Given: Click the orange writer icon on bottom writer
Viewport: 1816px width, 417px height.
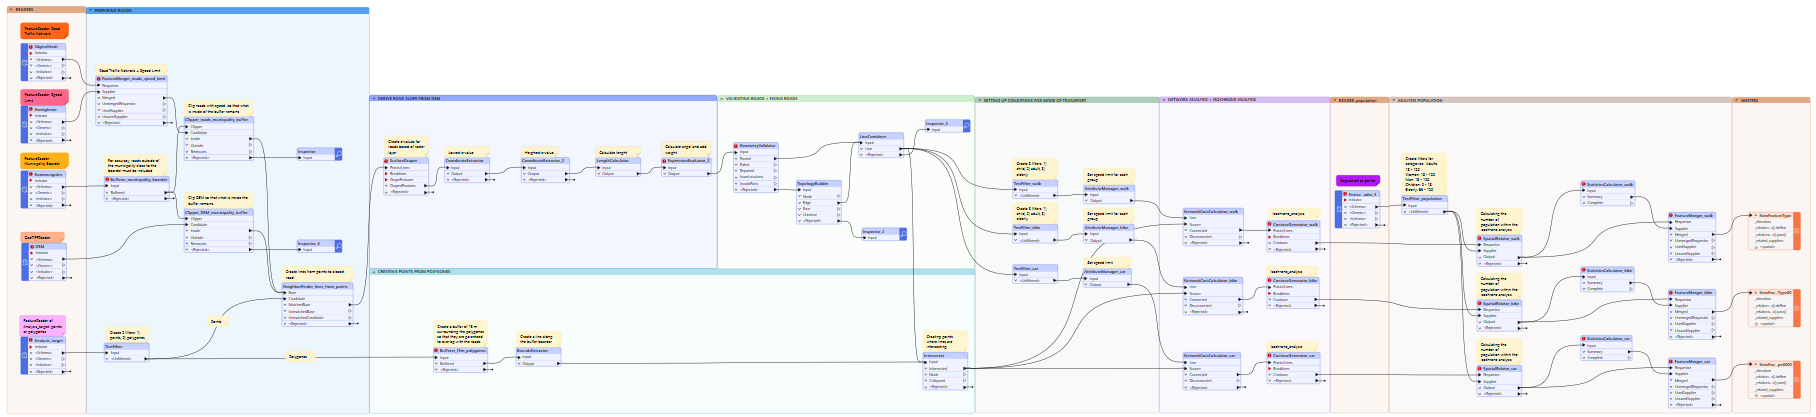Looking at the screenshot, I should [x=1796, y=380].
